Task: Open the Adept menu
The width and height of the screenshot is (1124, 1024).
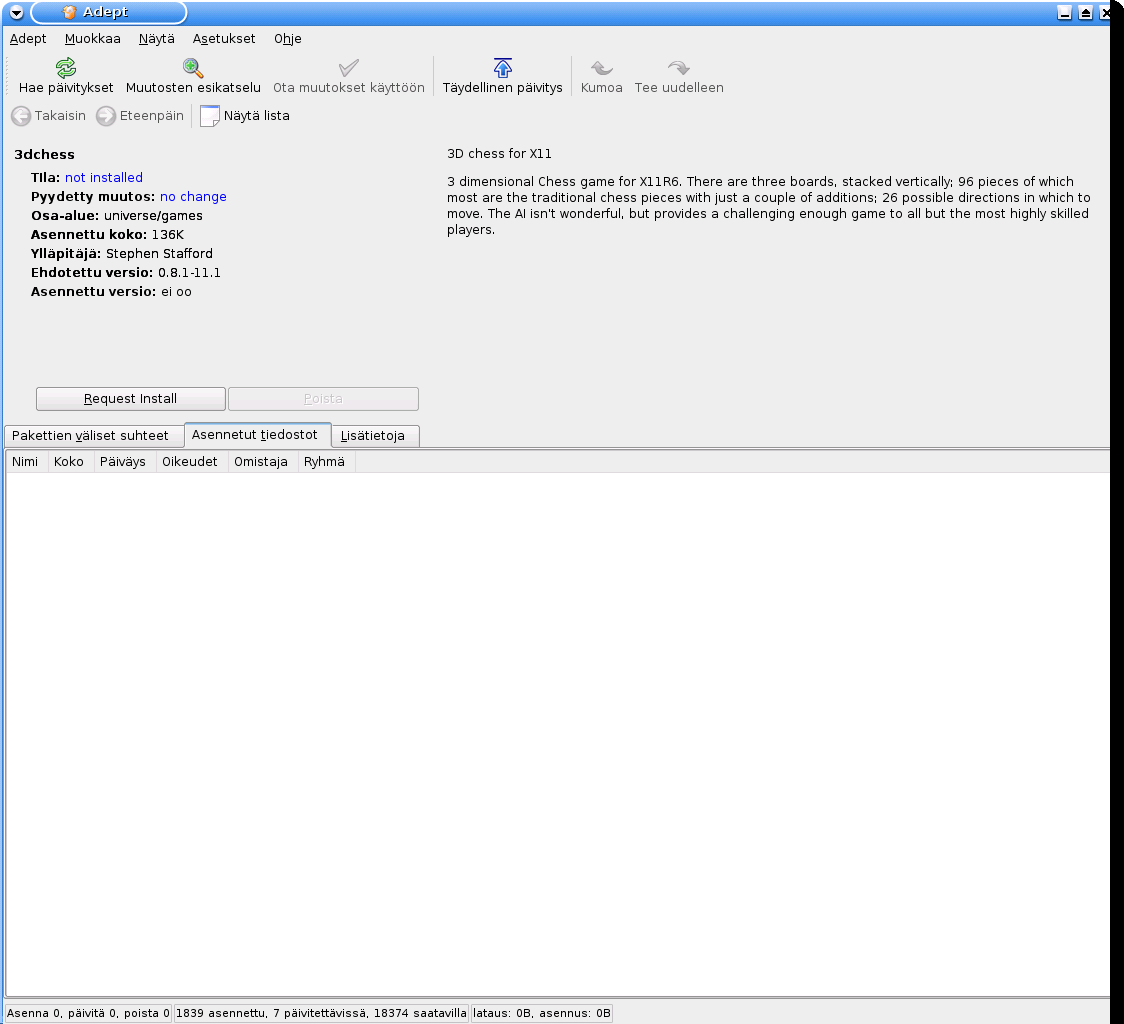Action: tap(28, 39)
